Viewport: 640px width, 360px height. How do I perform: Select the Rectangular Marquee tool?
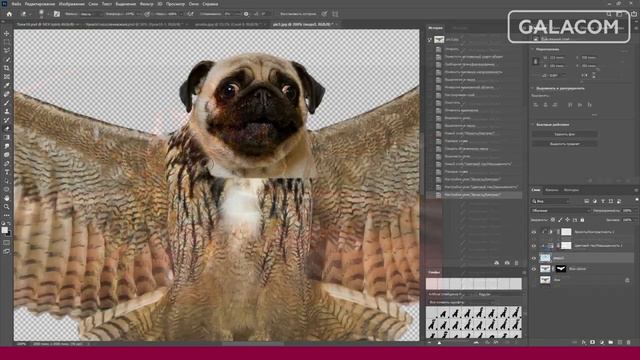point(7,42)
